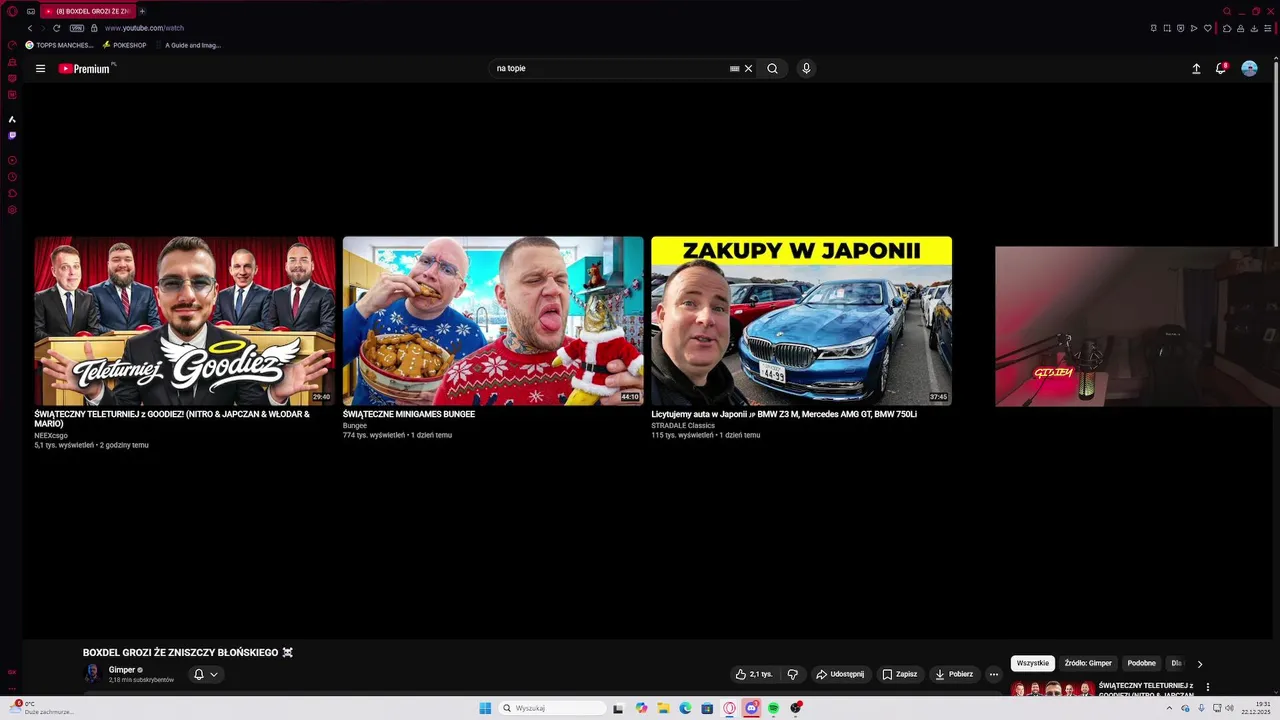Open TOPPS MANCHES... bookmark
The width and height of the screenshot is (1280, 720).
(x=59, y=45)
